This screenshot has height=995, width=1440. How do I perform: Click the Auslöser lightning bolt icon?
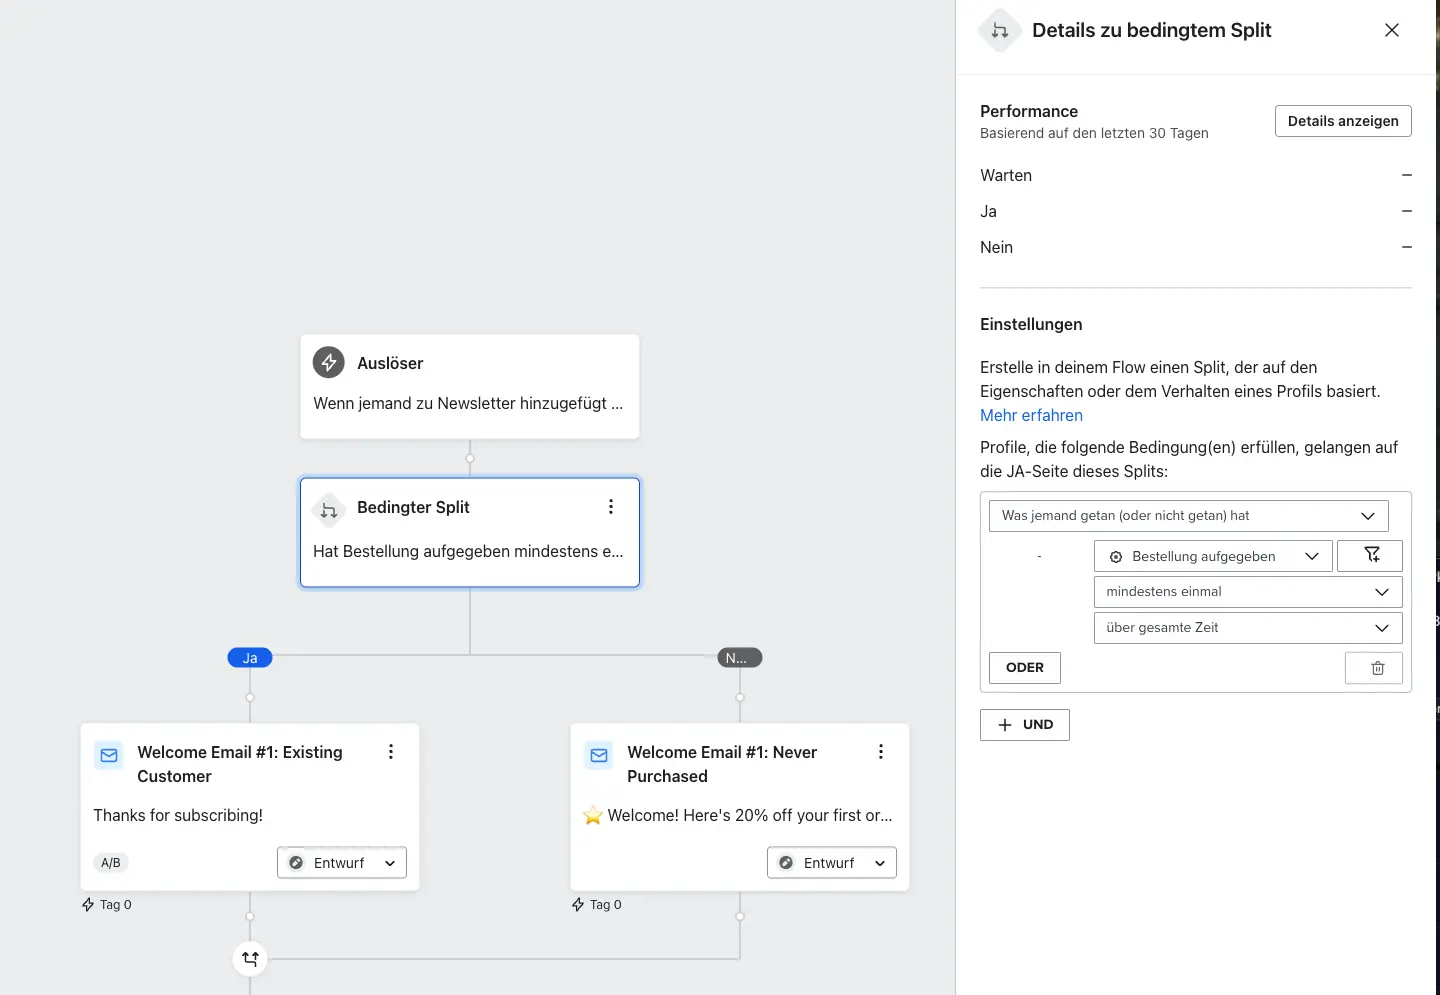pyautogui.click(x=328, y=362)
